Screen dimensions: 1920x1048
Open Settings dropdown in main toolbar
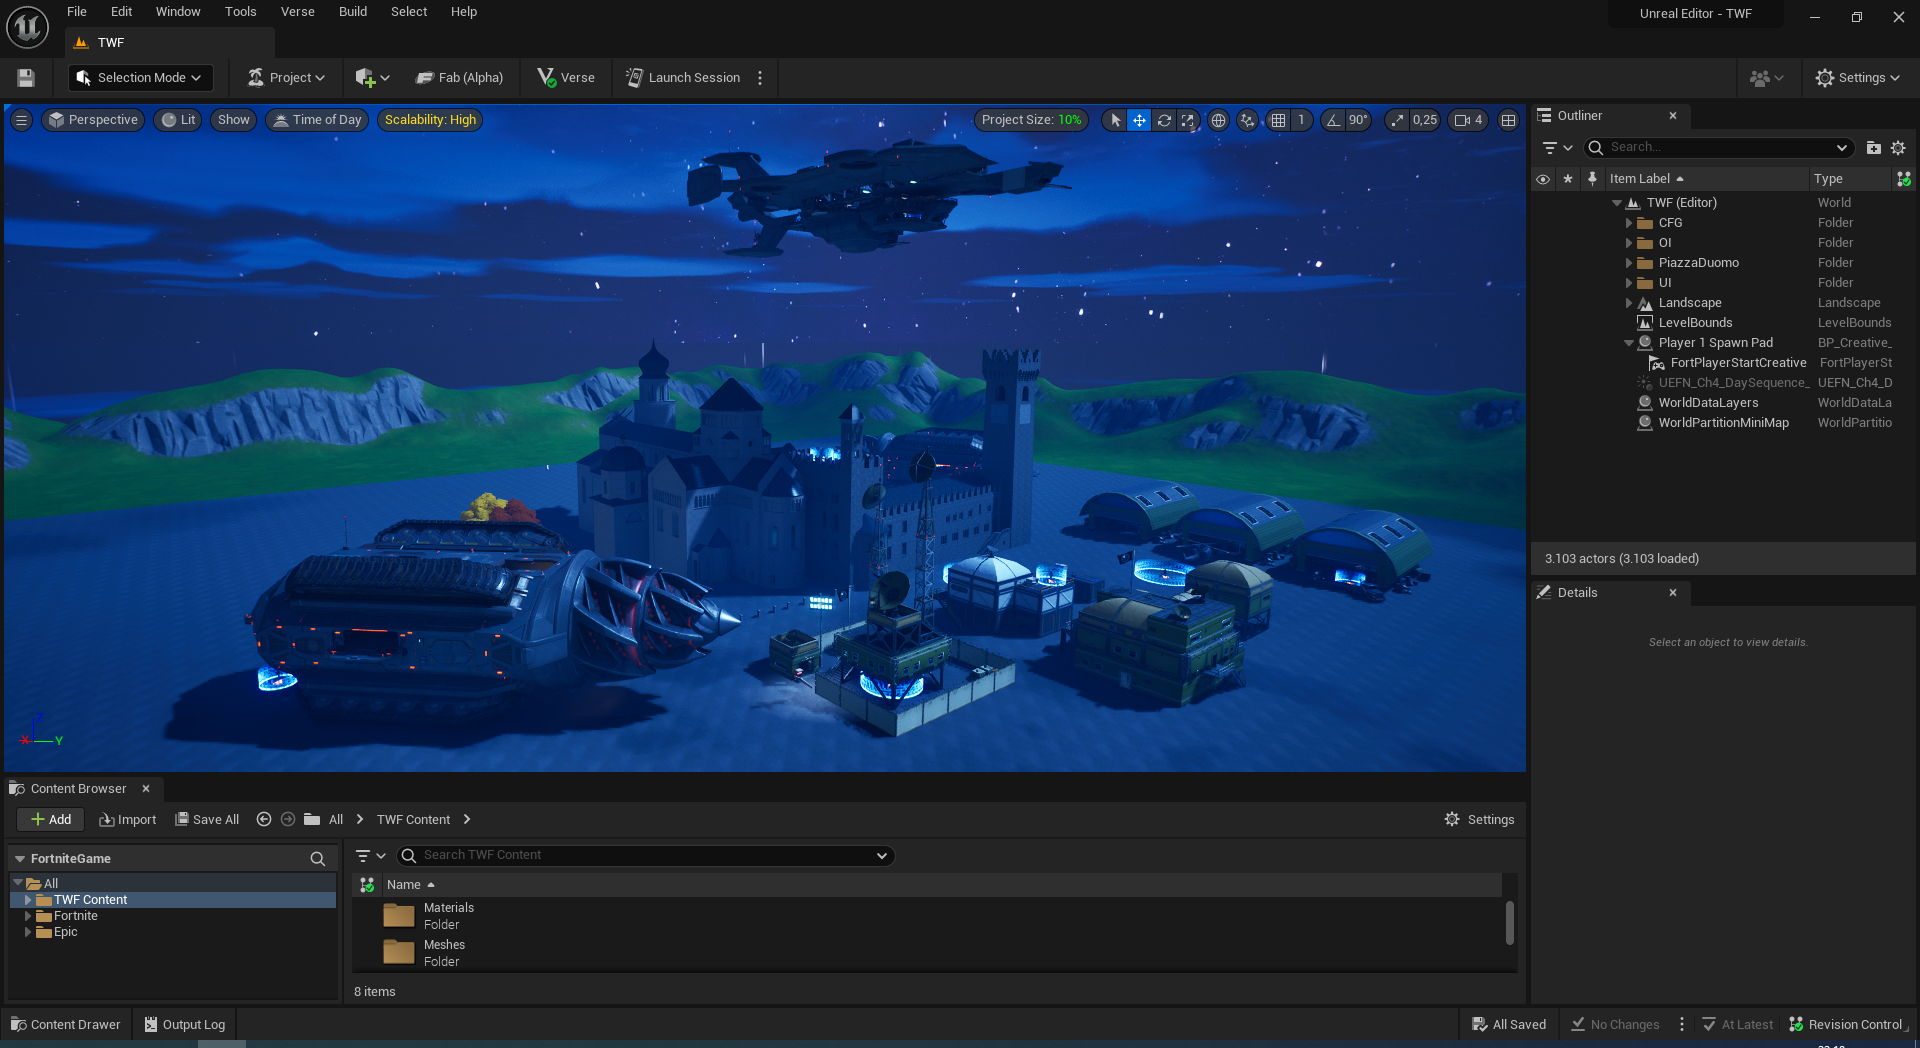(1857, 77)
